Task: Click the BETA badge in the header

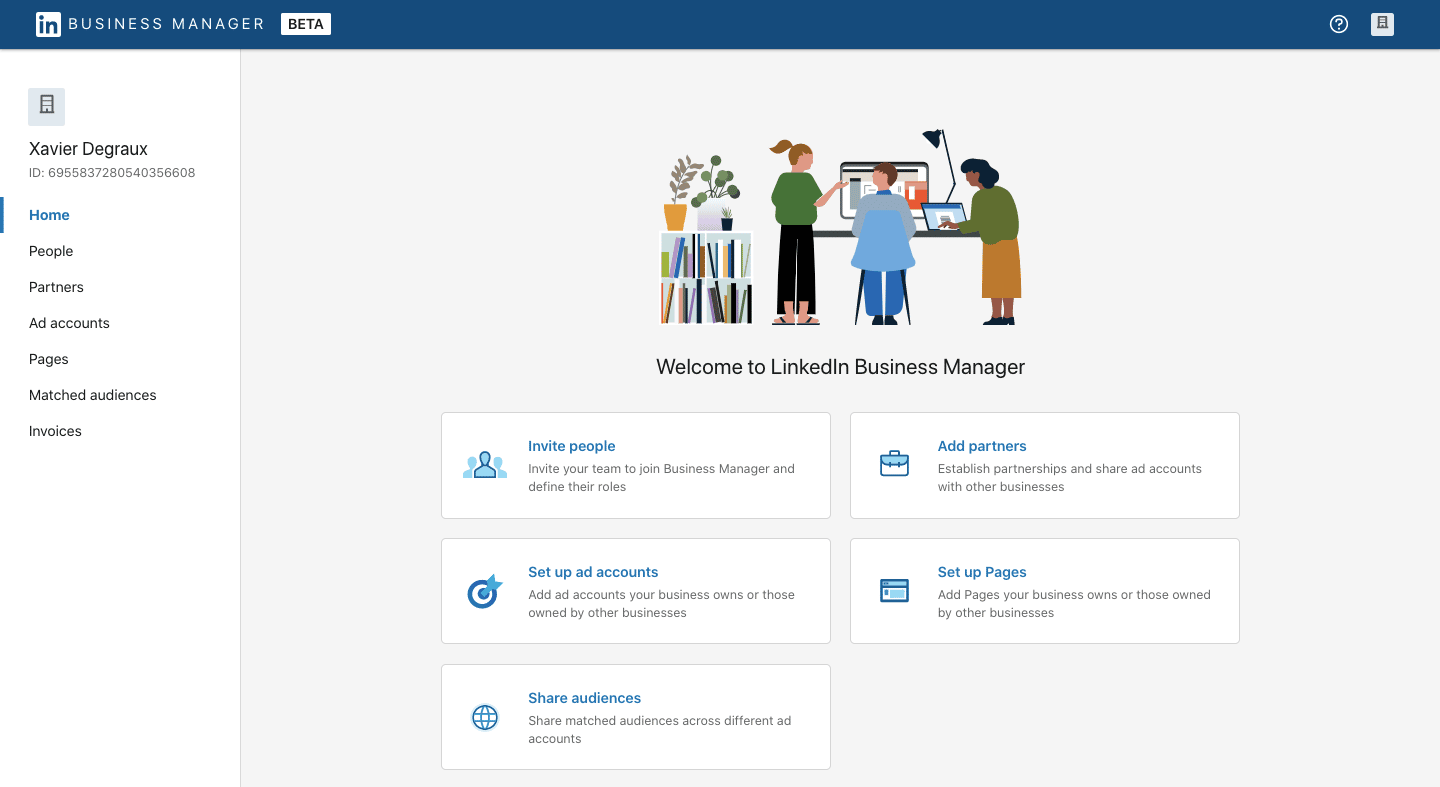Action: (x=305, y=23)
